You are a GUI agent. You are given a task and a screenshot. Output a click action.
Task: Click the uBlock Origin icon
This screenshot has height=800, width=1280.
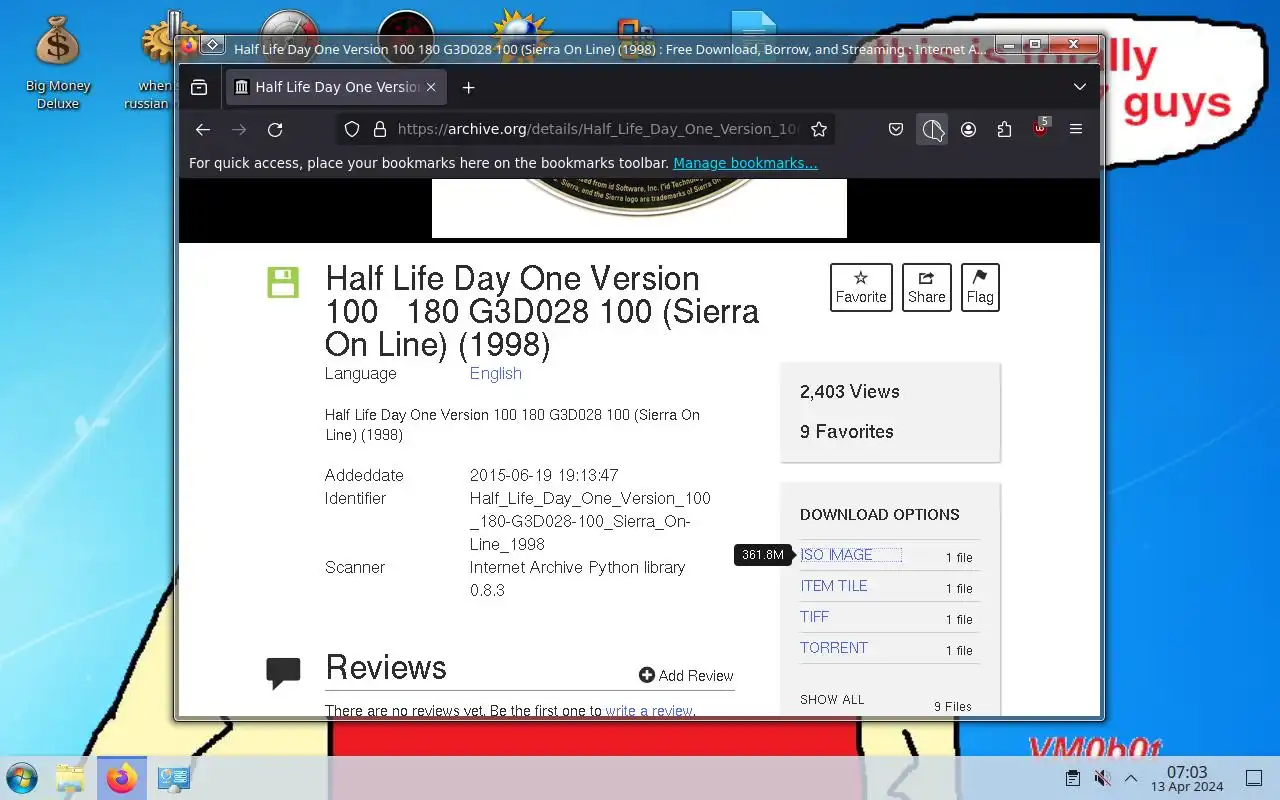pyautogui.click(x=1040, y=129)
